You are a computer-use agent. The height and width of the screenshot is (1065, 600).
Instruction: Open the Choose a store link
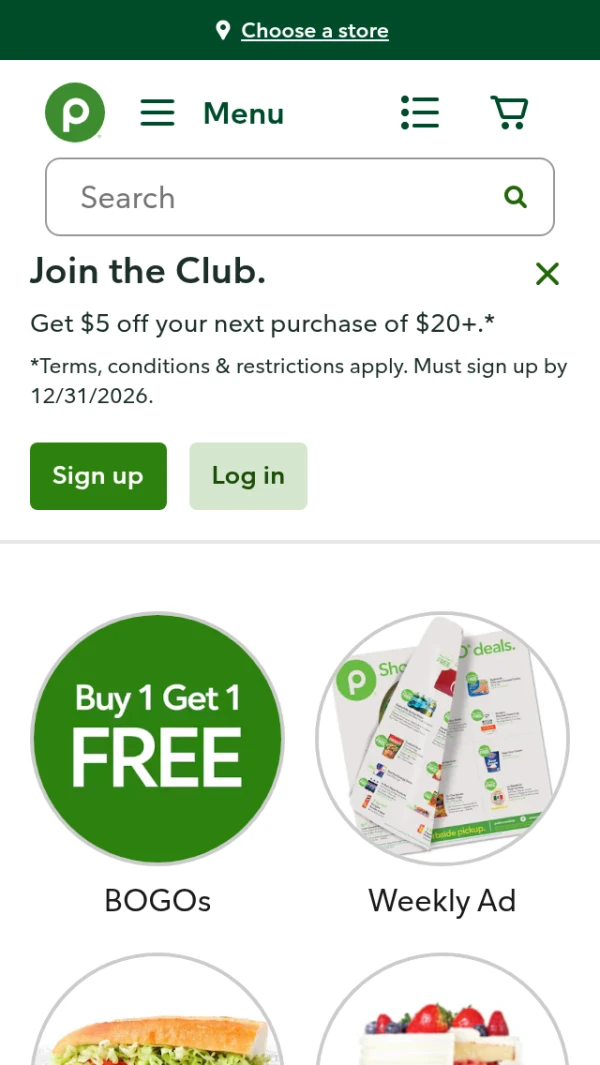point(315,31)
